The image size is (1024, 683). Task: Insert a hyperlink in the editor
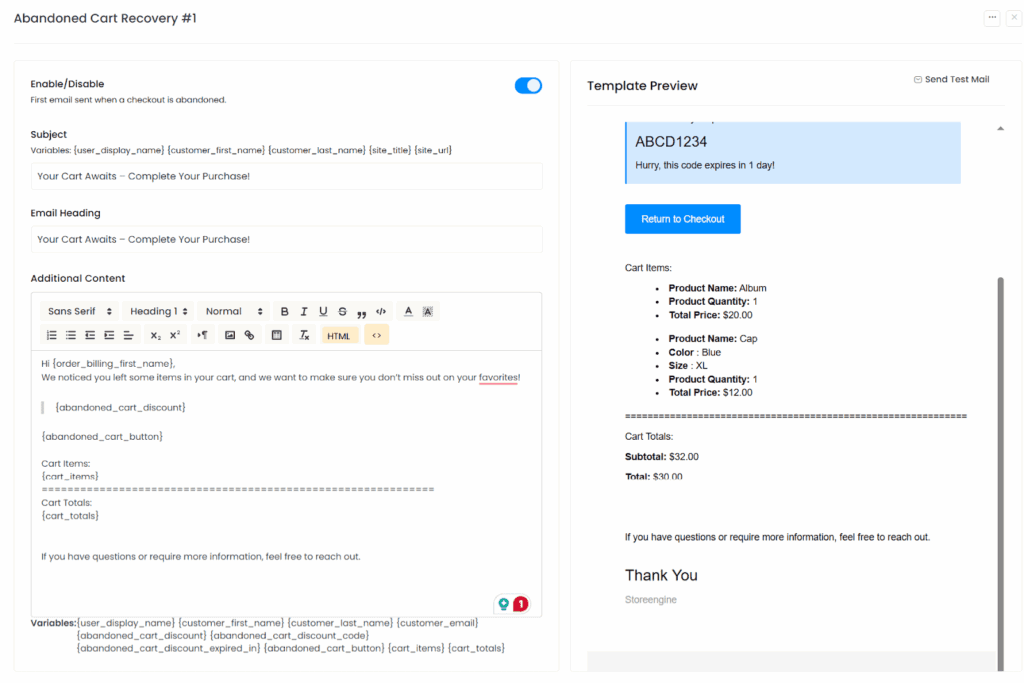(250, 335)
